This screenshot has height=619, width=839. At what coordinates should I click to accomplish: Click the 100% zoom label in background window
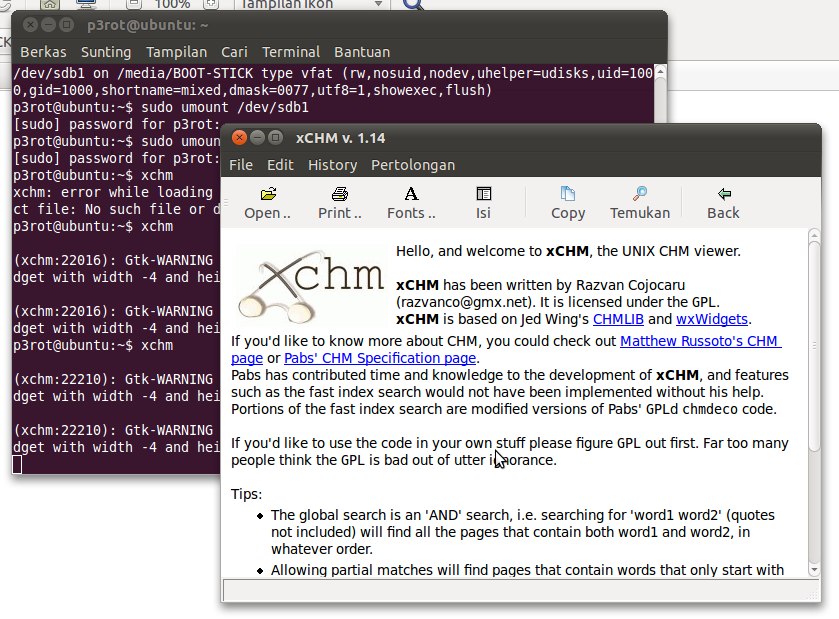pyautogui.click(x=172, y=4)
